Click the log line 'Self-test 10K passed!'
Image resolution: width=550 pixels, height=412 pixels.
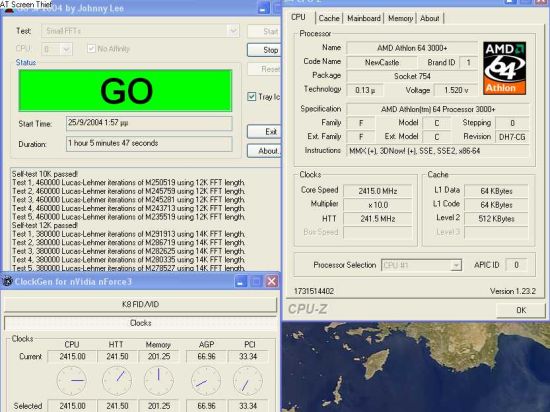point(45,174)
